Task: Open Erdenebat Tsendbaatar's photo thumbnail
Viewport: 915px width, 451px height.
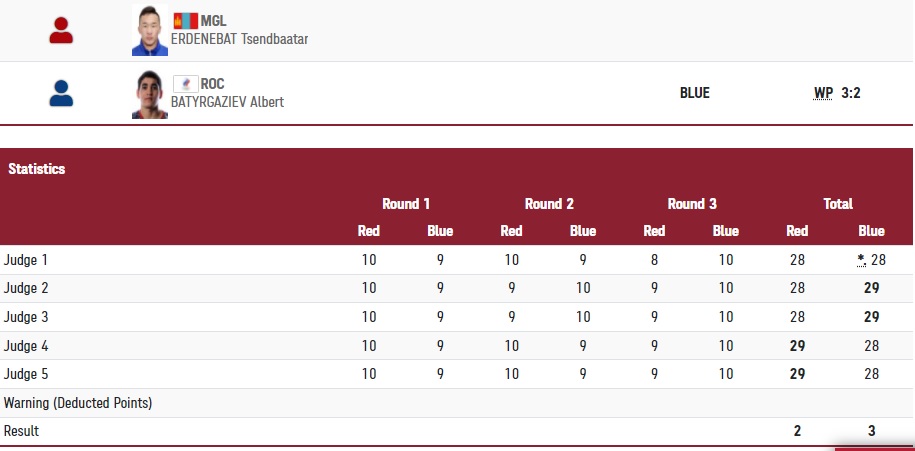Action: (150, 31)
